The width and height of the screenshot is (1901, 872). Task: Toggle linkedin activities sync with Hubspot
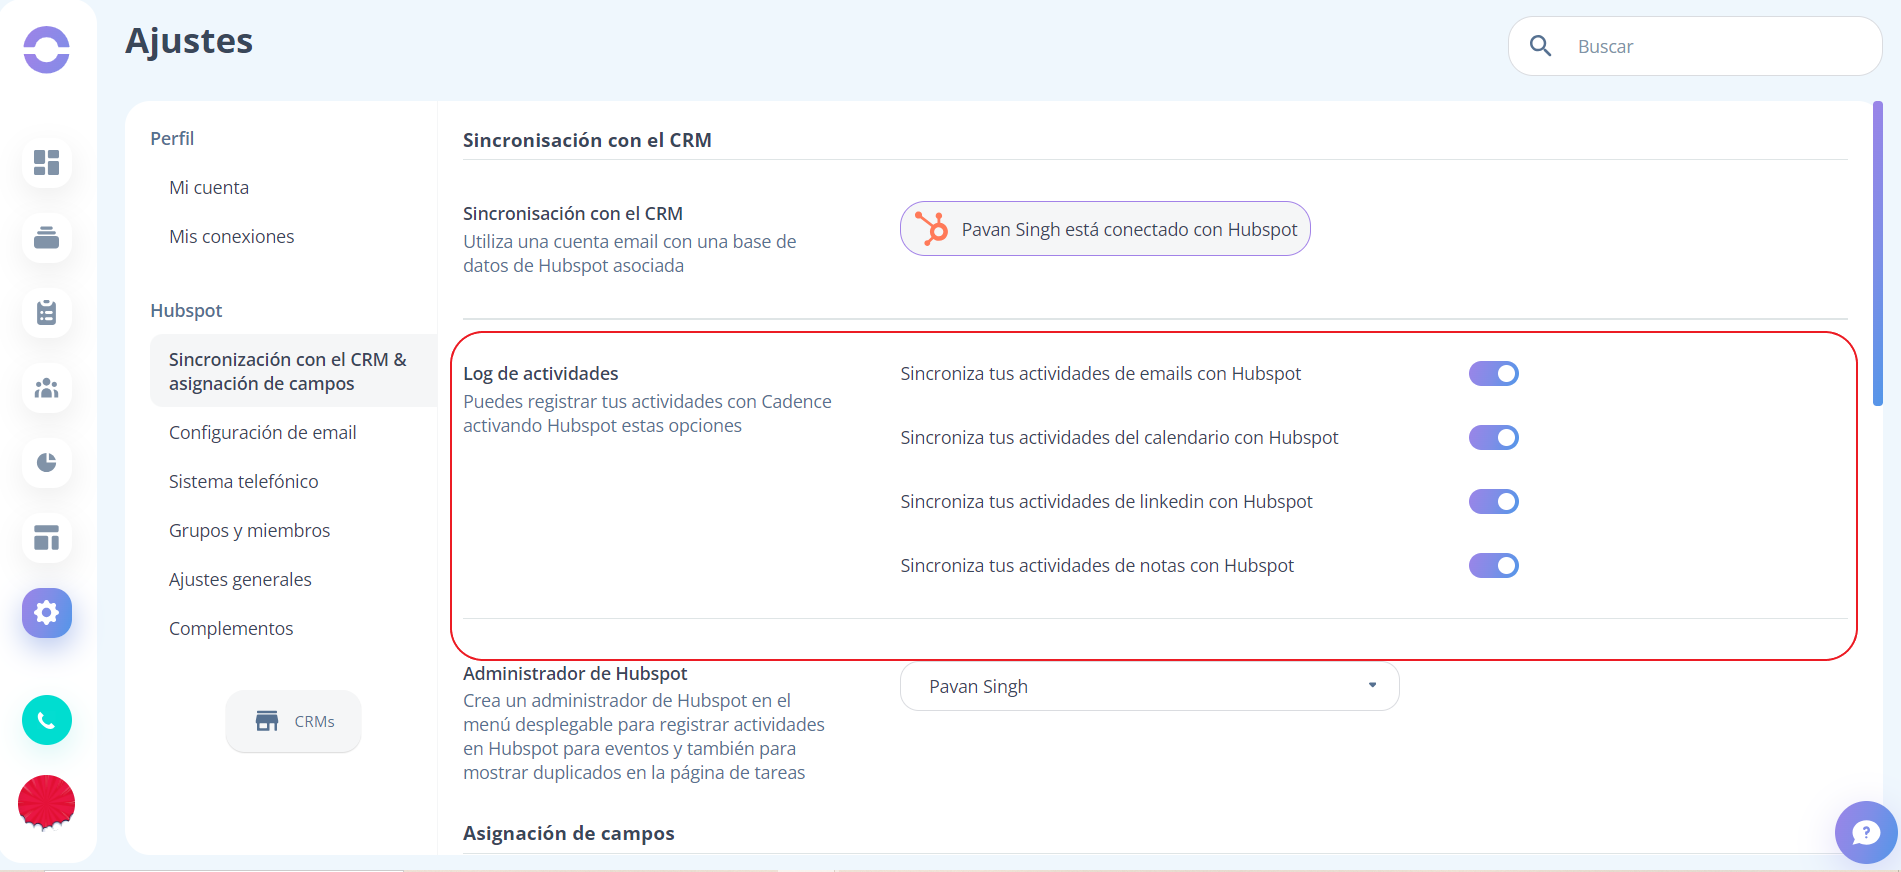[x=1493, y=502]
